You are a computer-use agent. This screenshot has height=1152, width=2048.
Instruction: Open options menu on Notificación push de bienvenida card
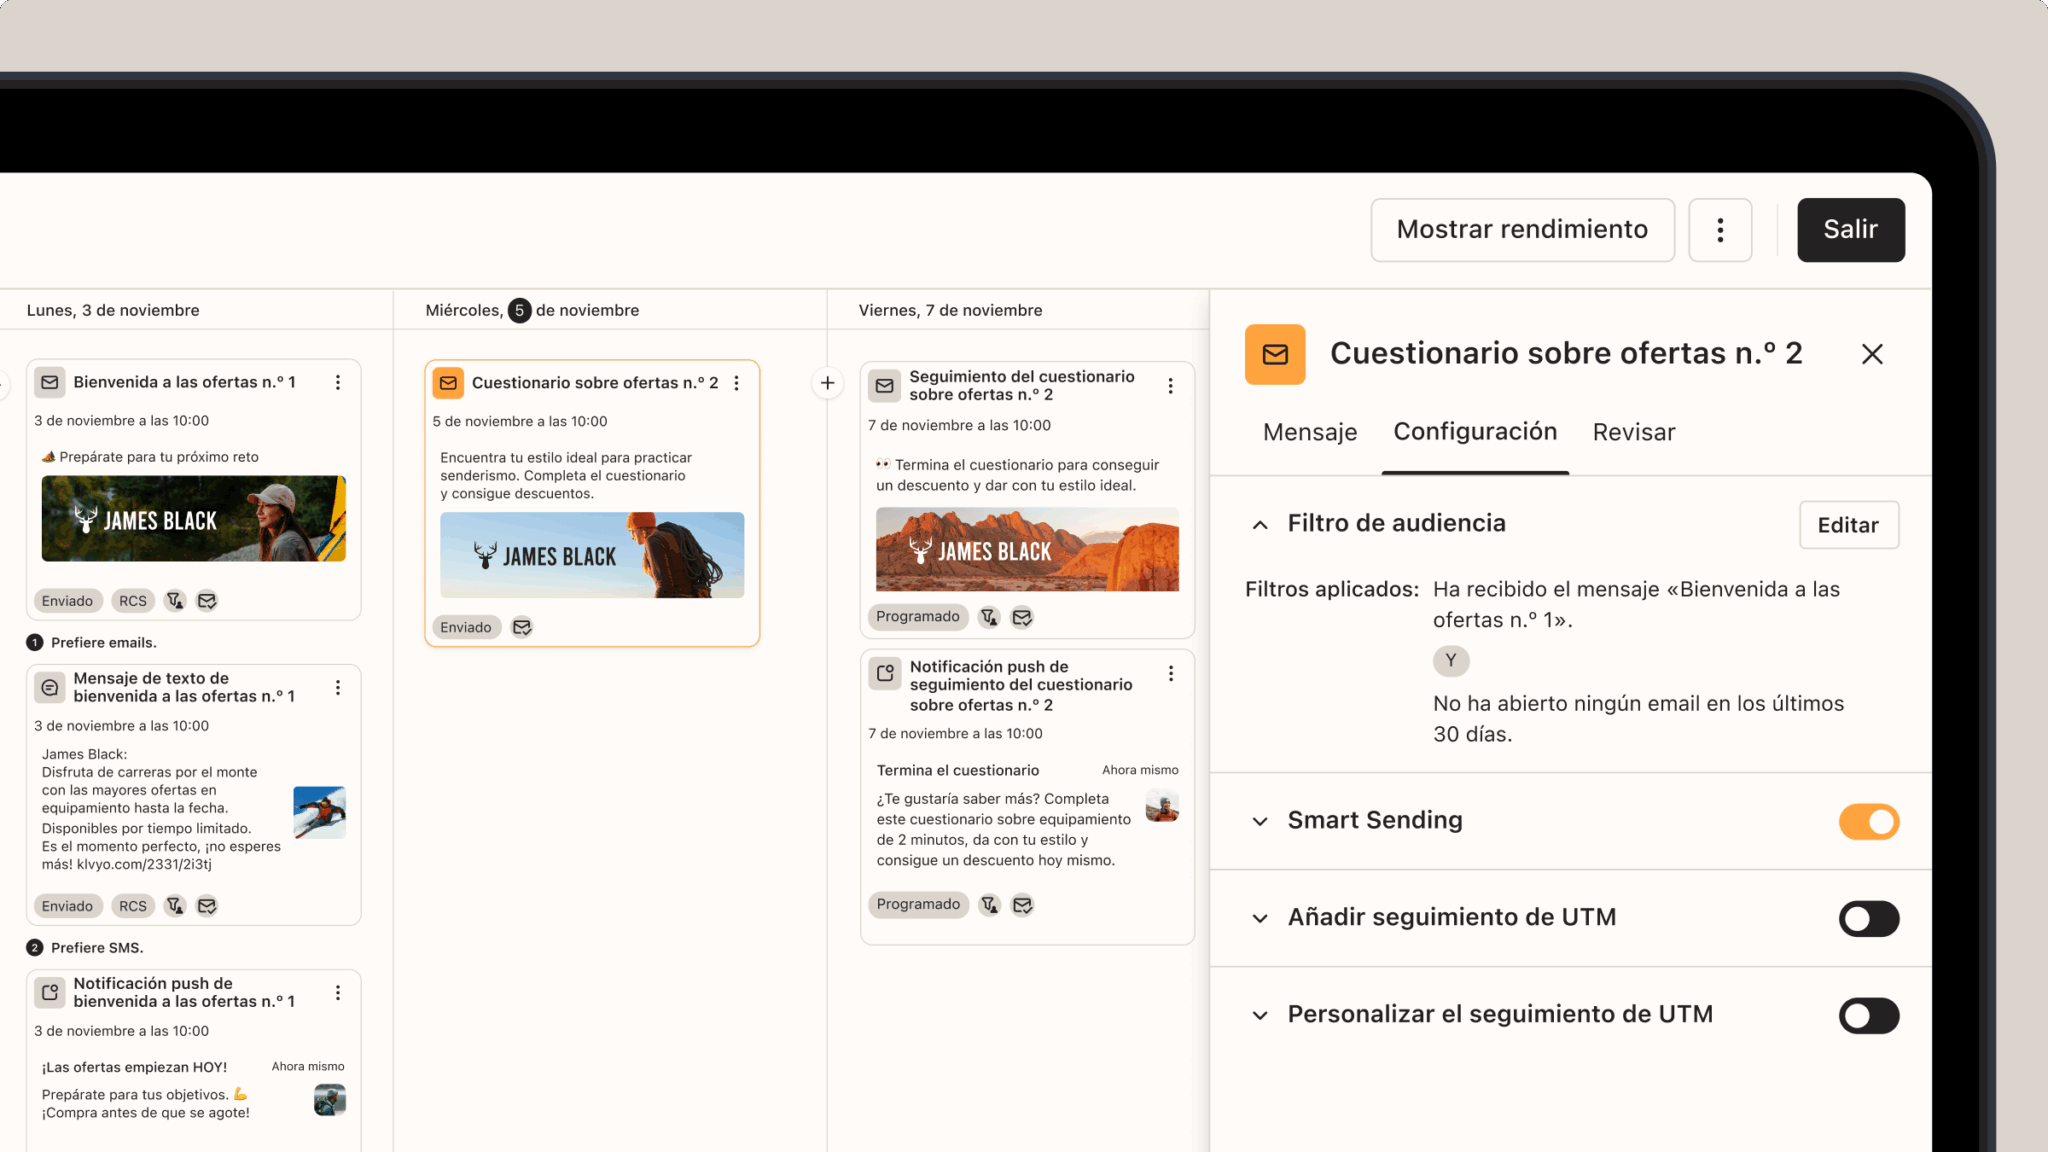338,992
